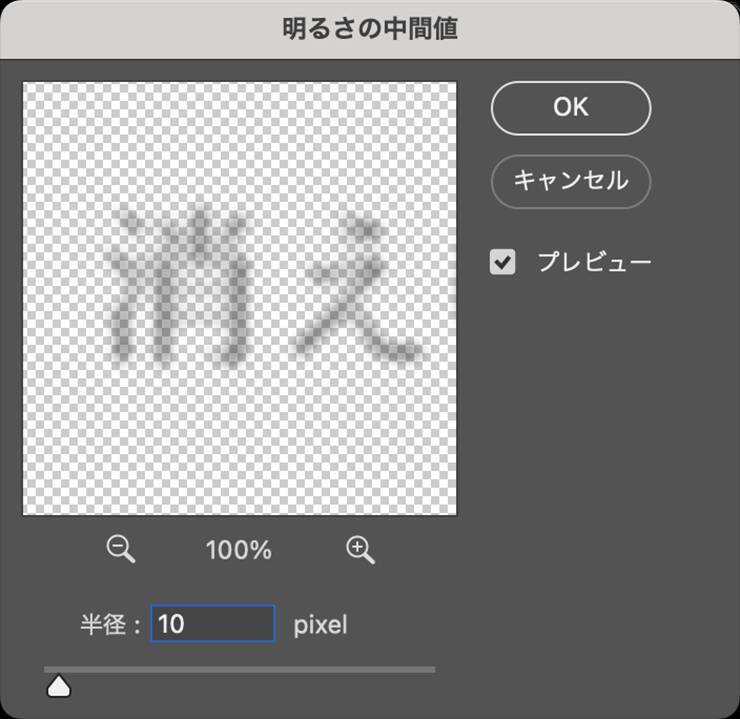Click the 明るさの中間値 dialog title bar
The image size is (740, 719).
[370, 29]
